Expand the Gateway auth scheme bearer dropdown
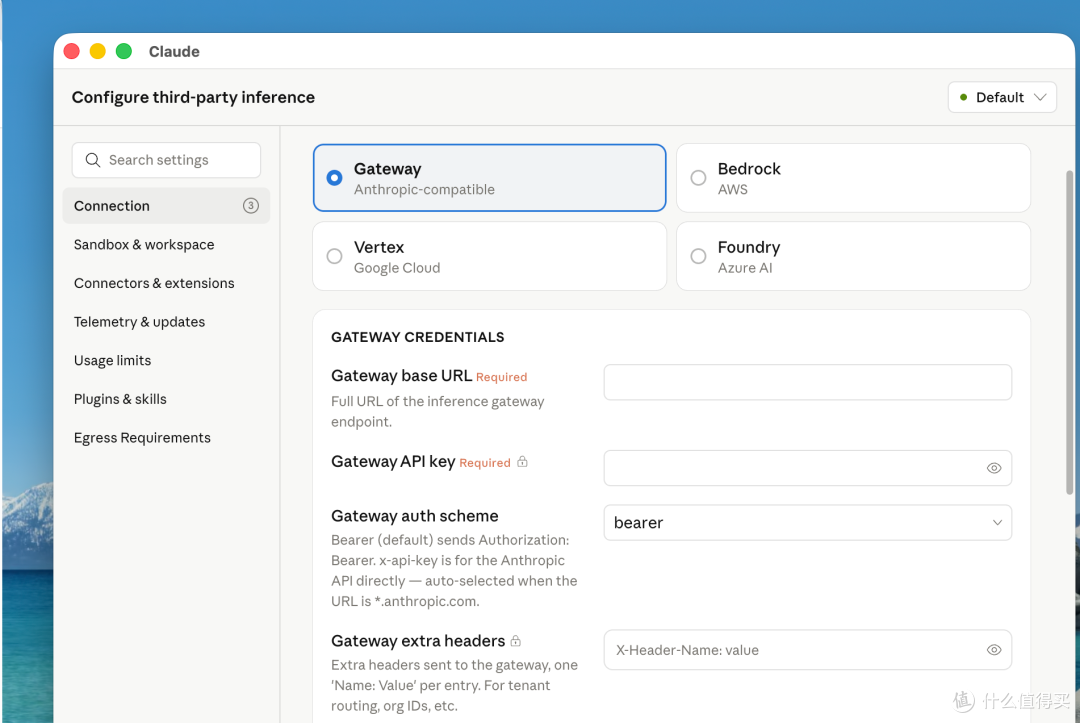The image size is (1080, 723). coord(807,523)
